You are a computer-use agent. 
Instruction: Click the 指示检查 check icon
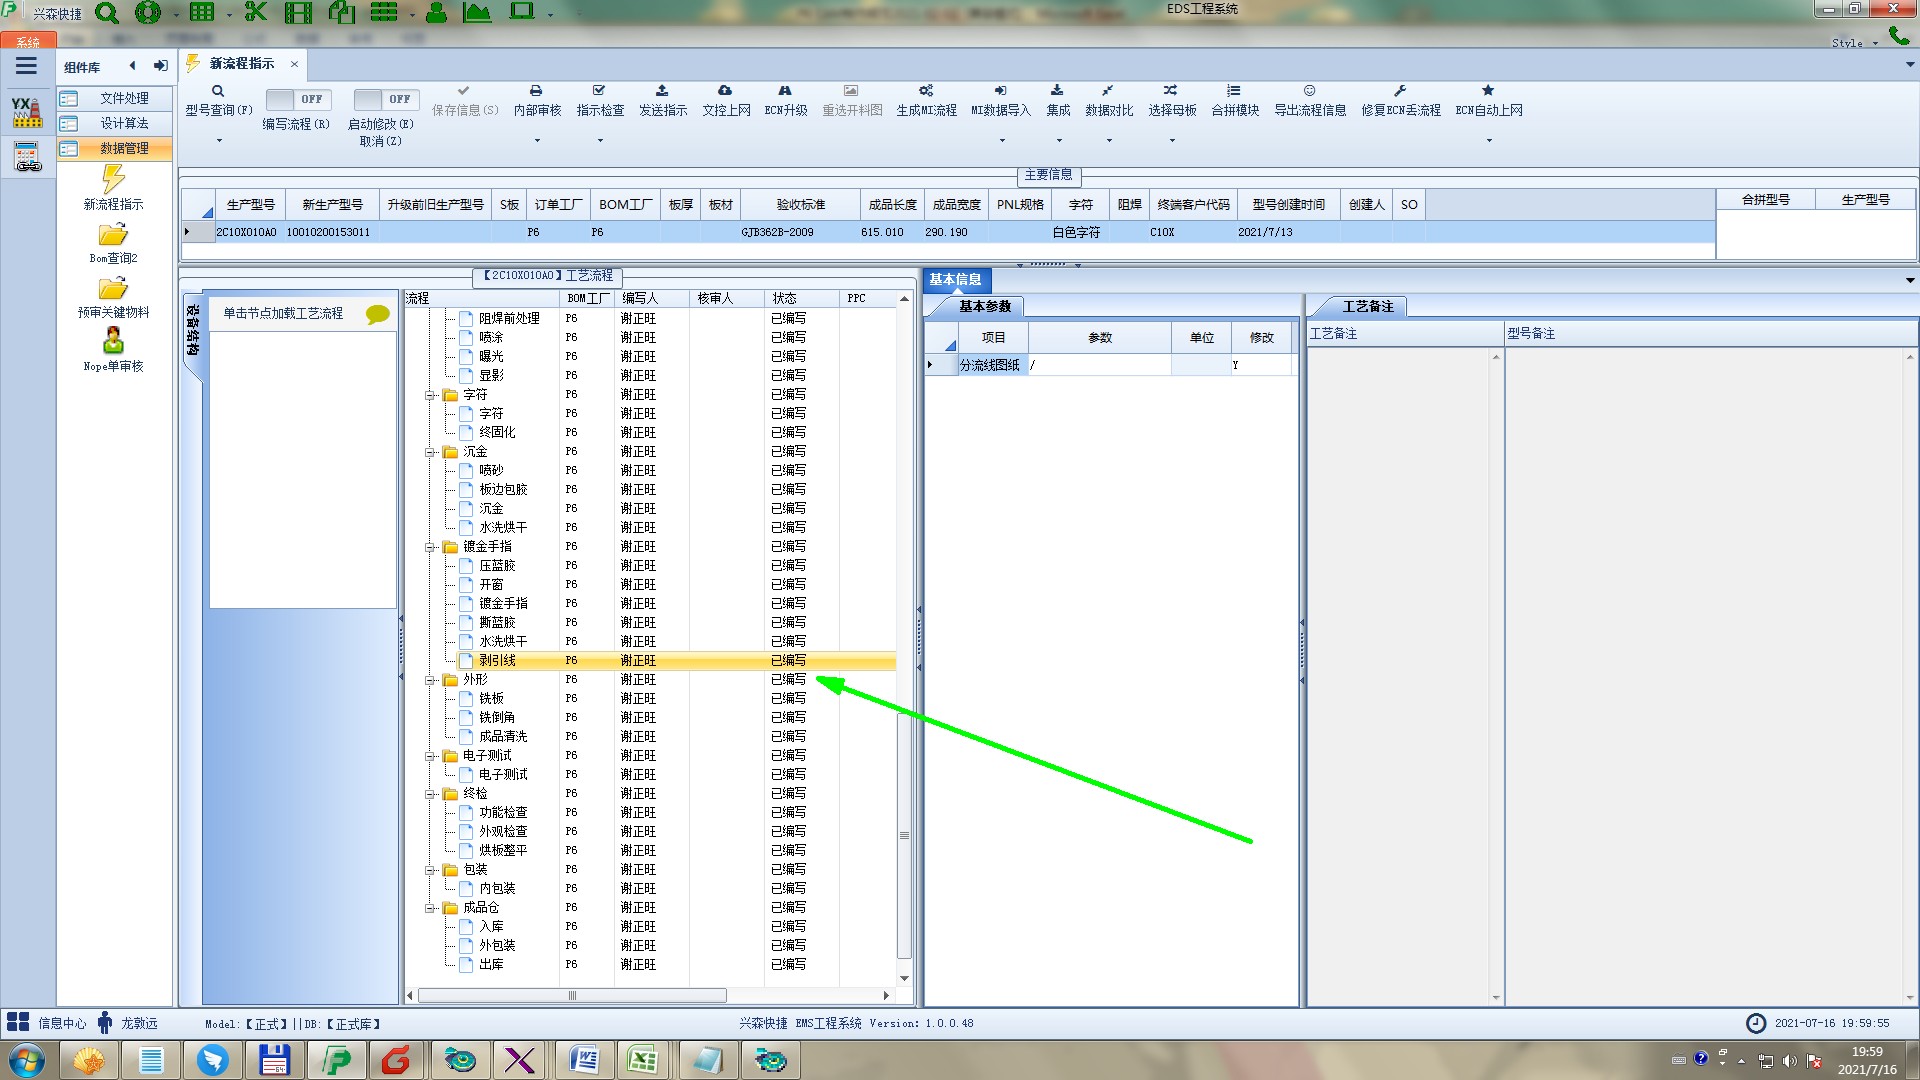click(x=599, y=90)
